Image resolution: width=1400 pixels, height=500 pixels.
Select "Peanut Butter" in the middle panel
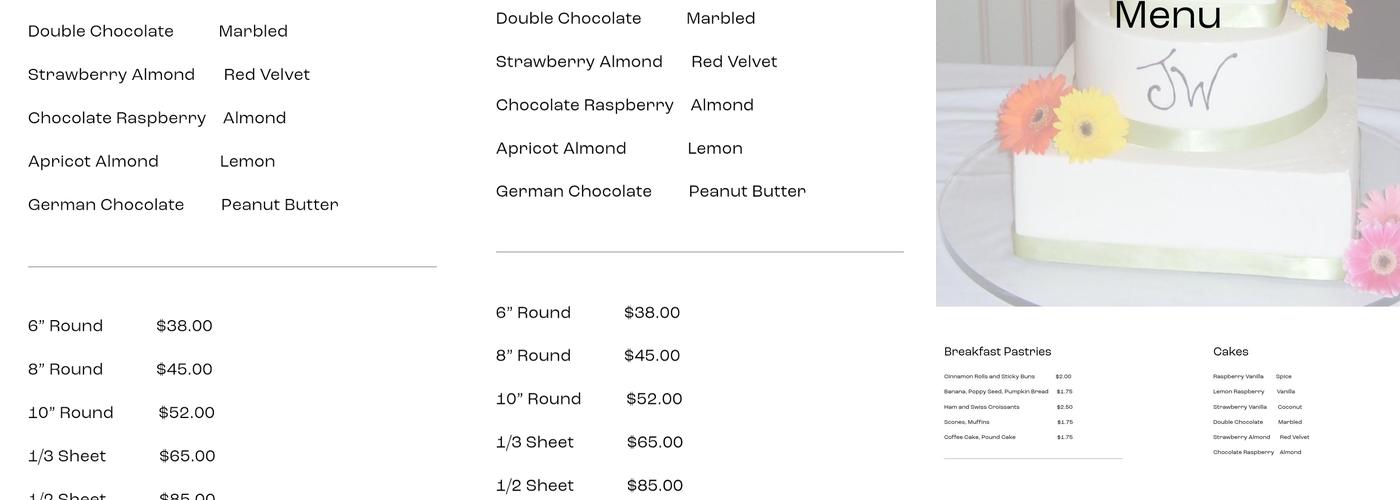point(747,192)
